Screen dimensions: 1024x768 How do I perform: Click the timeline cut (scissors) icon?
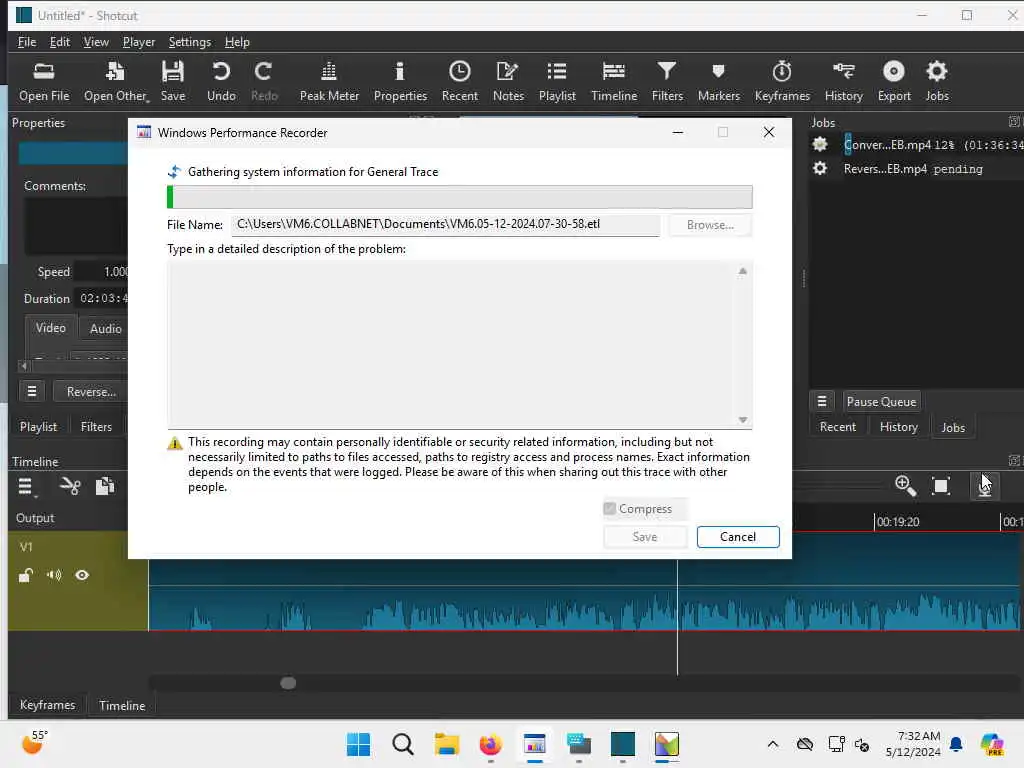70,486
